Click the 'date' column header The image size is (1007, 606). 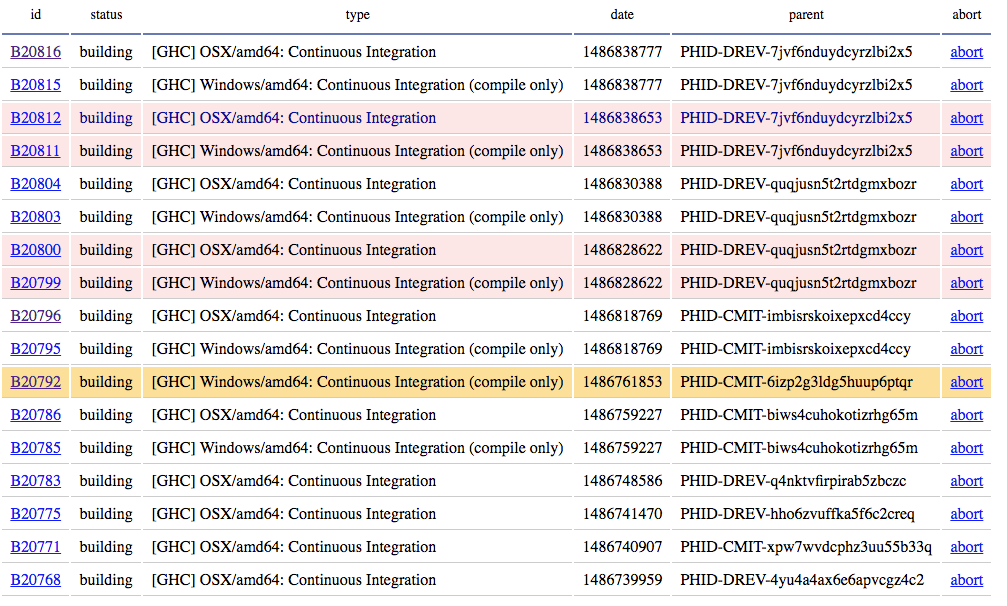622,15
